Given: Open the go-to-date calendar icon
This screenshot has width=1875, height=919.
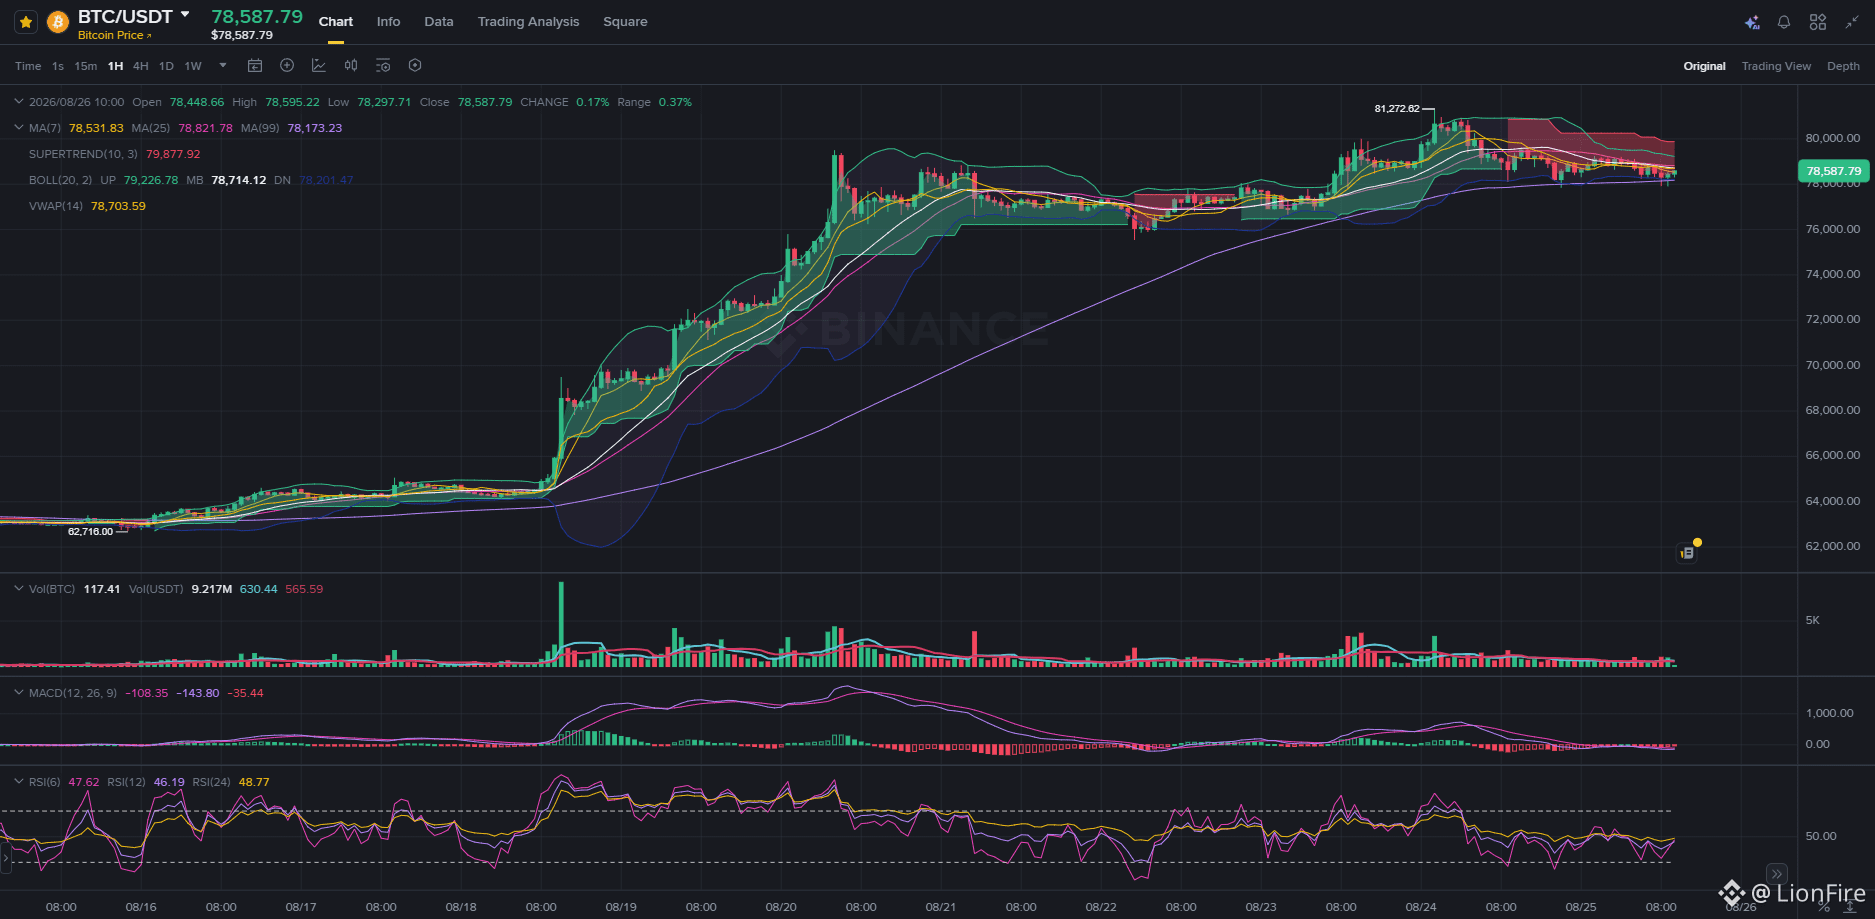Looking at the screenshot, I should click(x=255, y=66).
